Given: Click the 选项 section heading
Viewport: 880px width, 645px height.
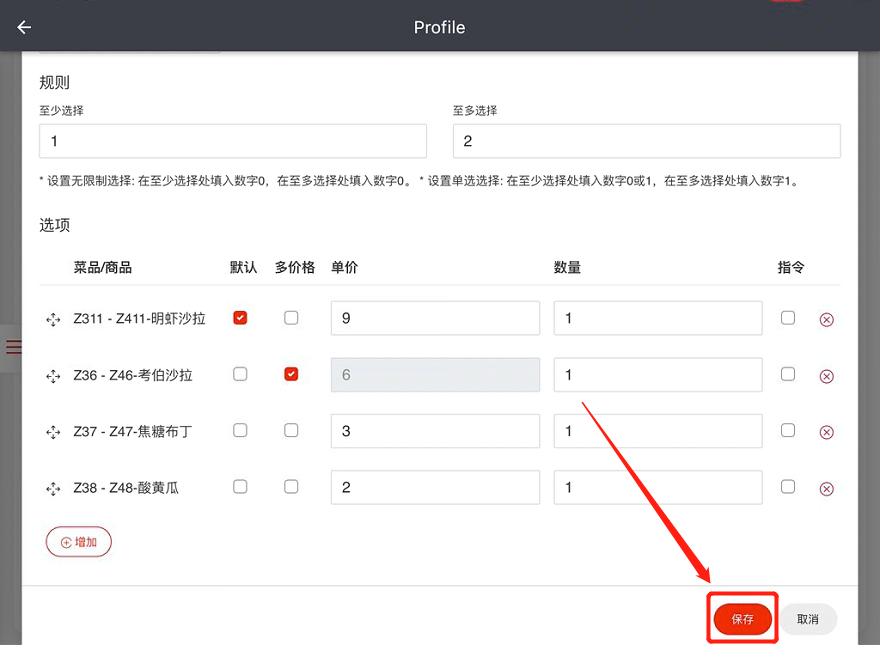Looking at the screenshot, I should pos(54,226).
